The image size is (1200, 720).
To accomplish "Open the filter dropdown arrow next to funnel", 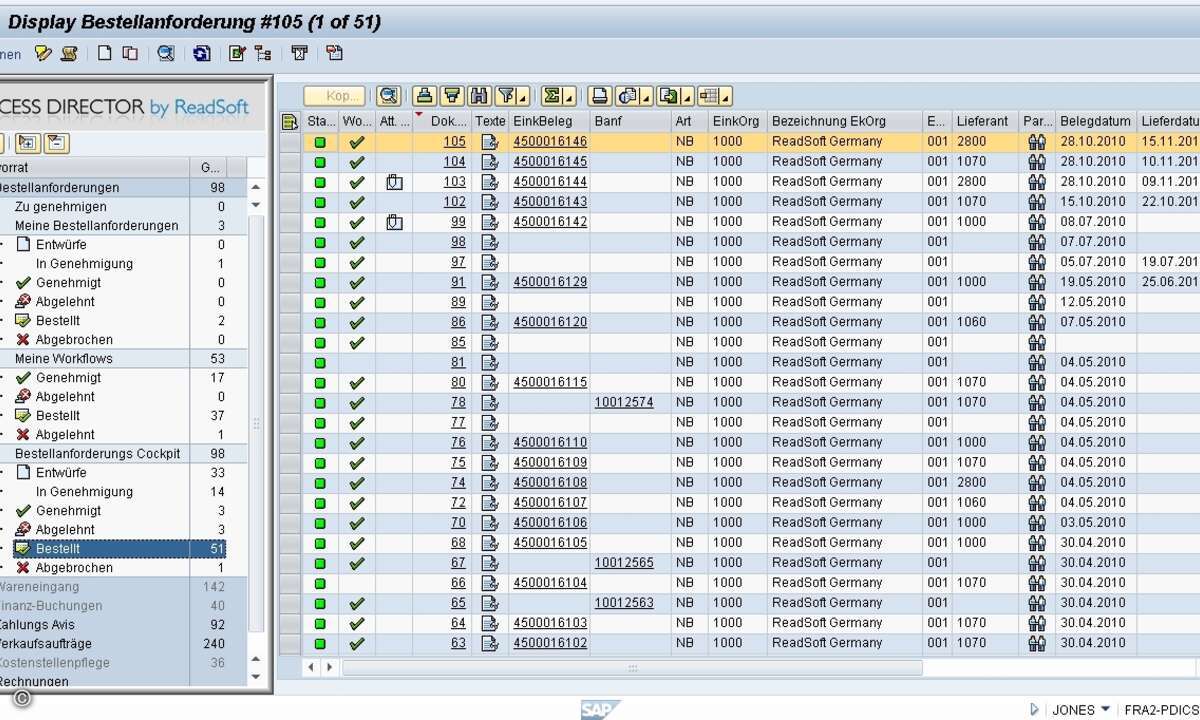I will point(523,97).
